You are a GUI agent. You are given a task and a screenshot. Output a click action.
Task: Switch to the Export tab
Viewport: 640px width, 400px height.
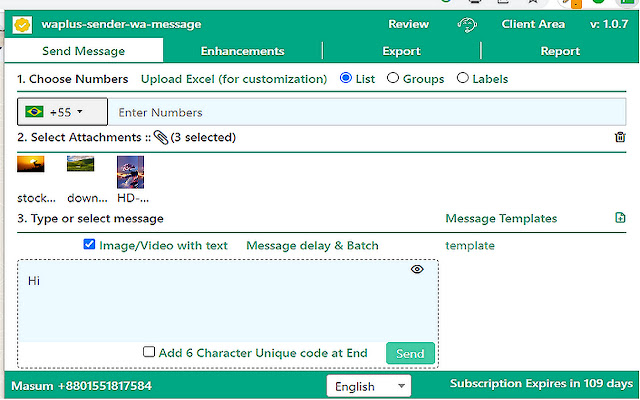tap(401, 51)
